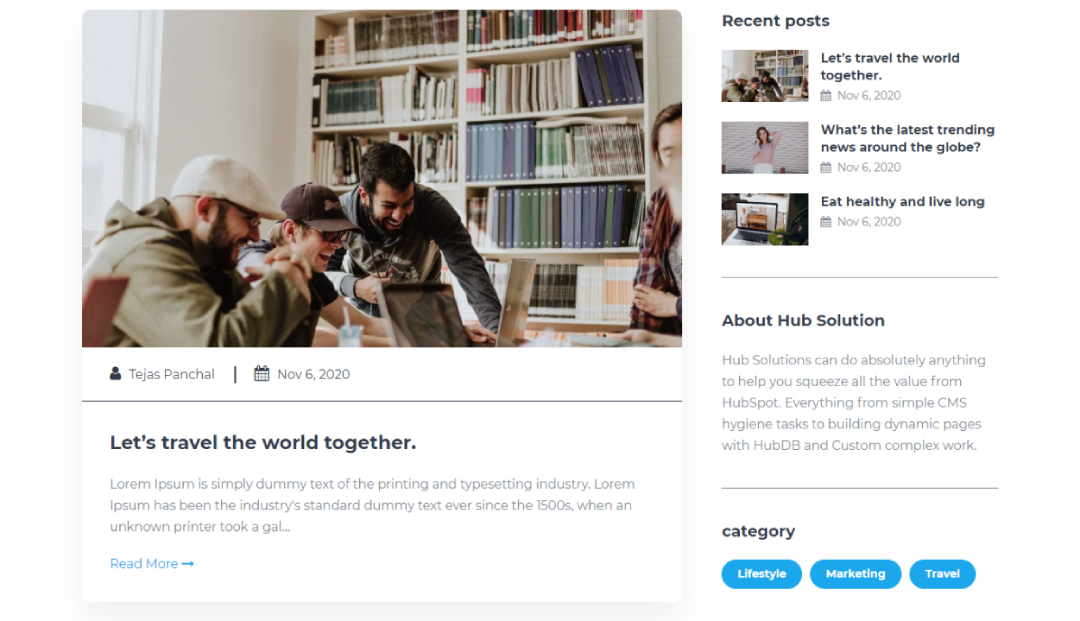Open sidebar post 'Eat healthy and live long'
The image size is (1080, 621).
(x=903, y=202)
